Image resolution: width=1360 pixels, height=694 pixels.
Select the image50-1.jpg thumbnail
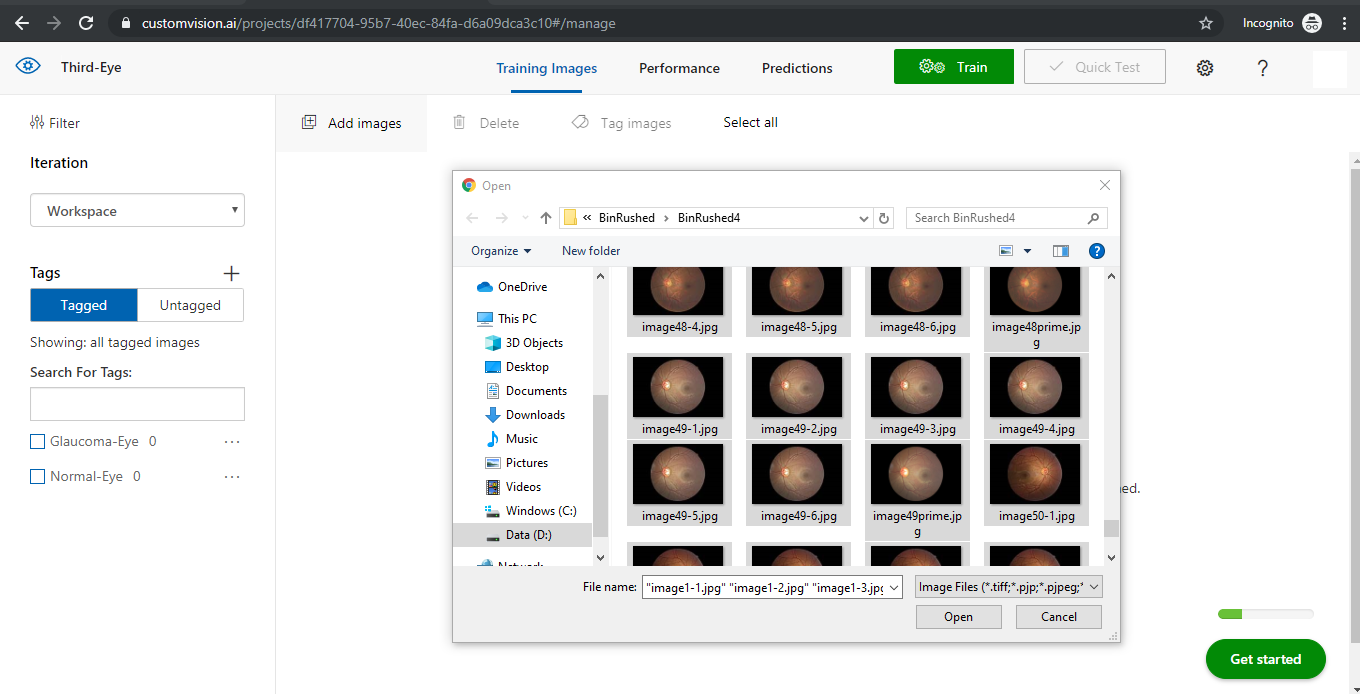(1036, 474)
